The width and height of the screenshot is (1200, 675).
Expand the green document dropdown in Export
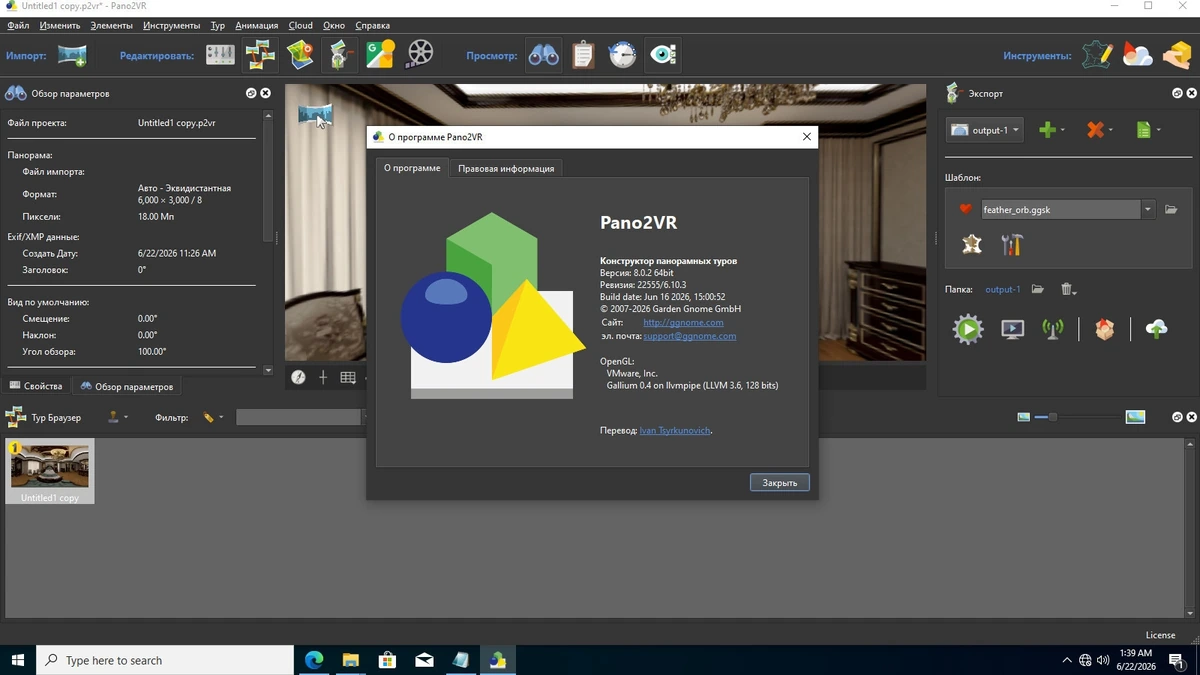[x=1148, y=130]
